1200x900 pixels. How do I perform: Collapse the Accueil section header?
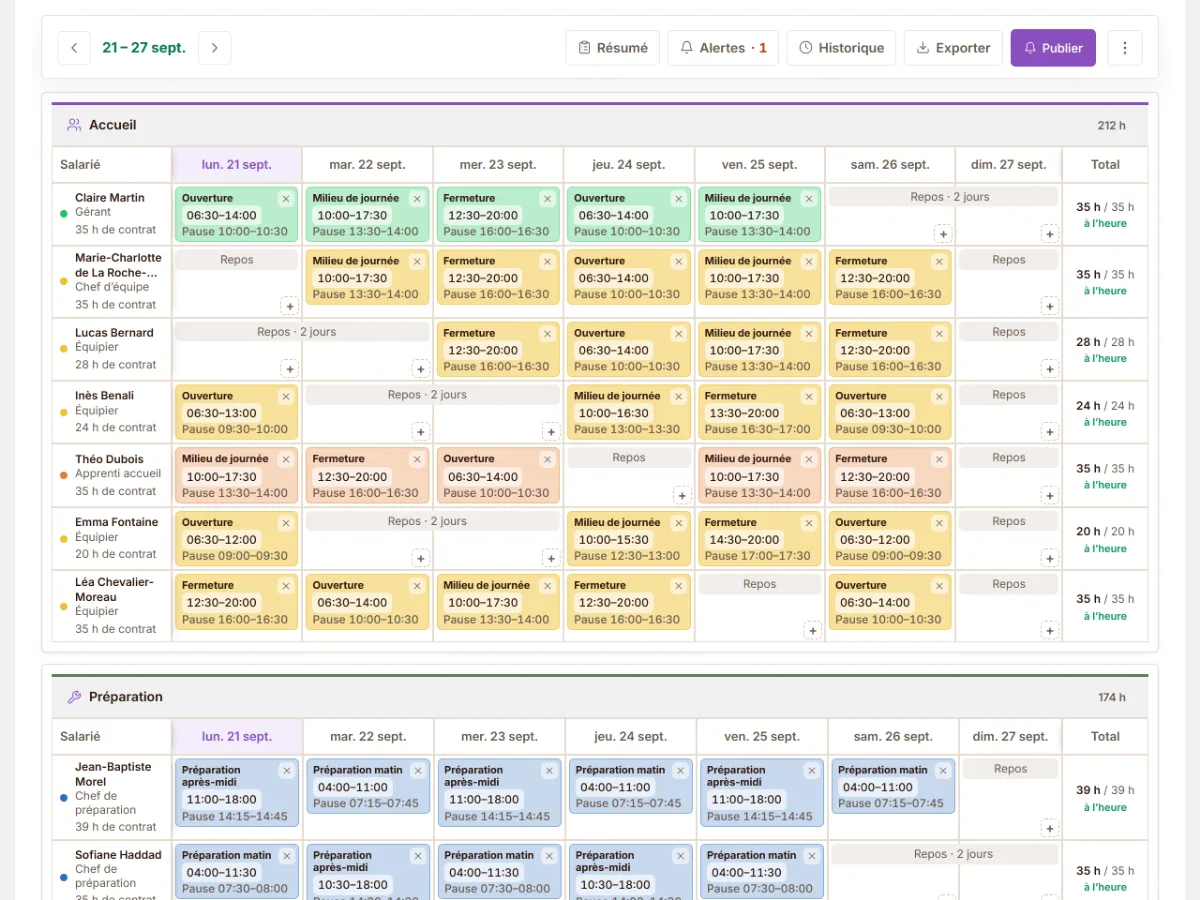tap(600, 125)
